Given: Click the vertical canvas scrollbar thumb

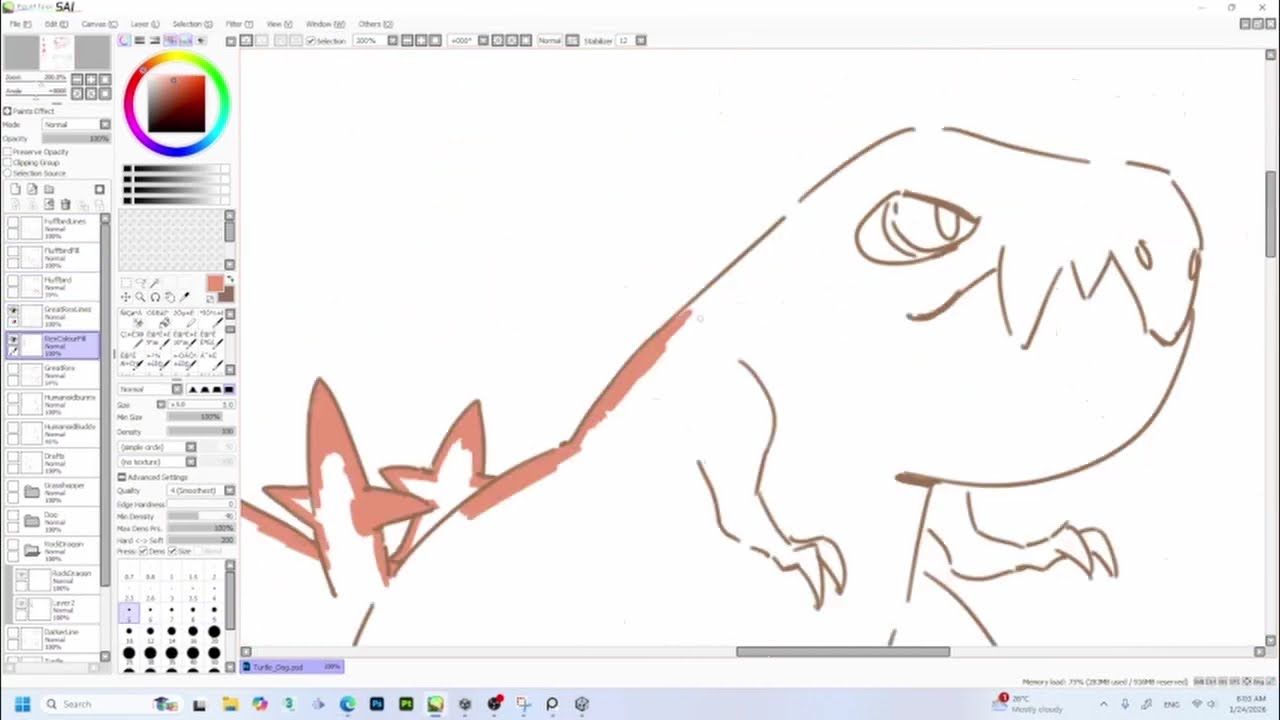Looking at the screenshot, I should [x=1271, y=213].
